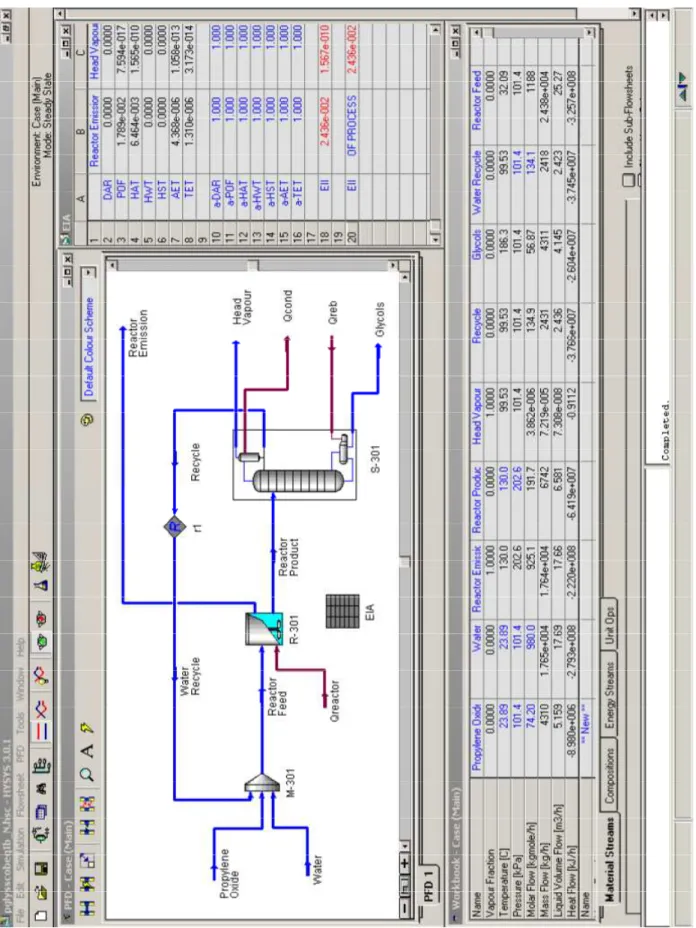Viewport: 696px width, 928px height.
Task: Open the Simulation menu
Action: [20, 848]
